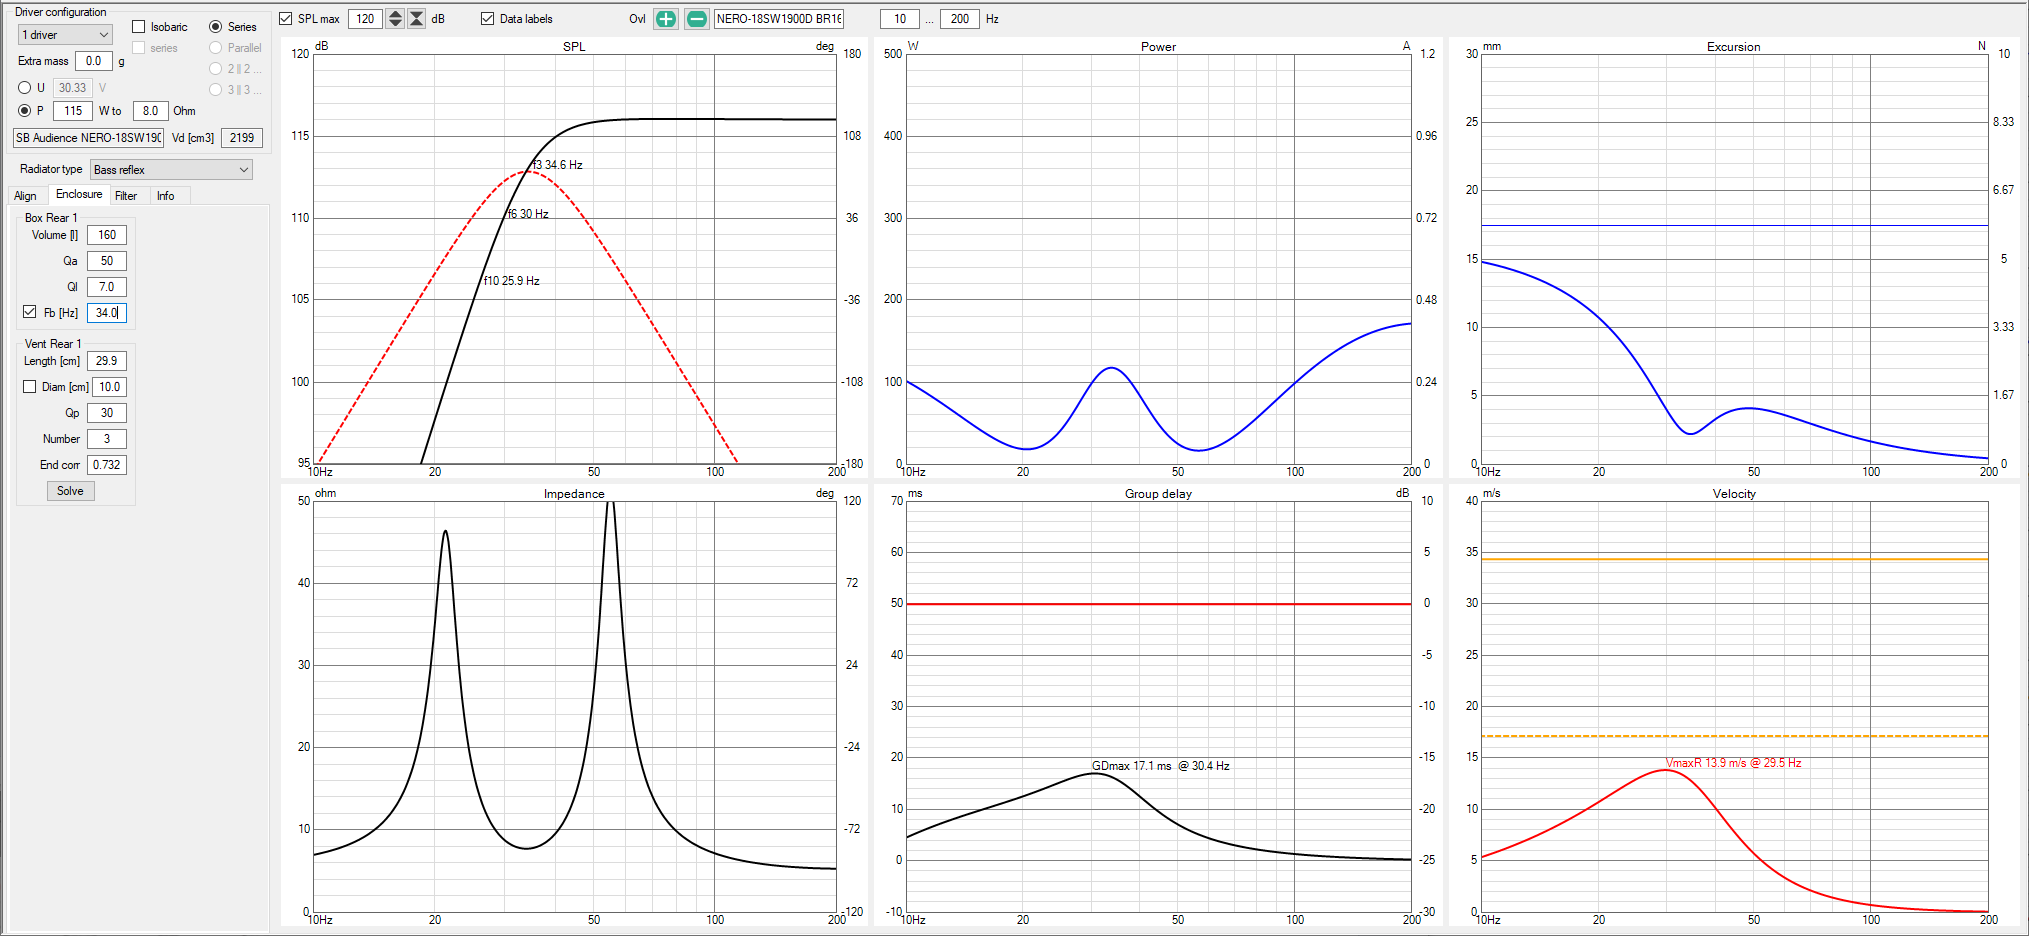Click the SPL graph title
The width and height of the screenshot is (2029, 936).
pos(574,47)
